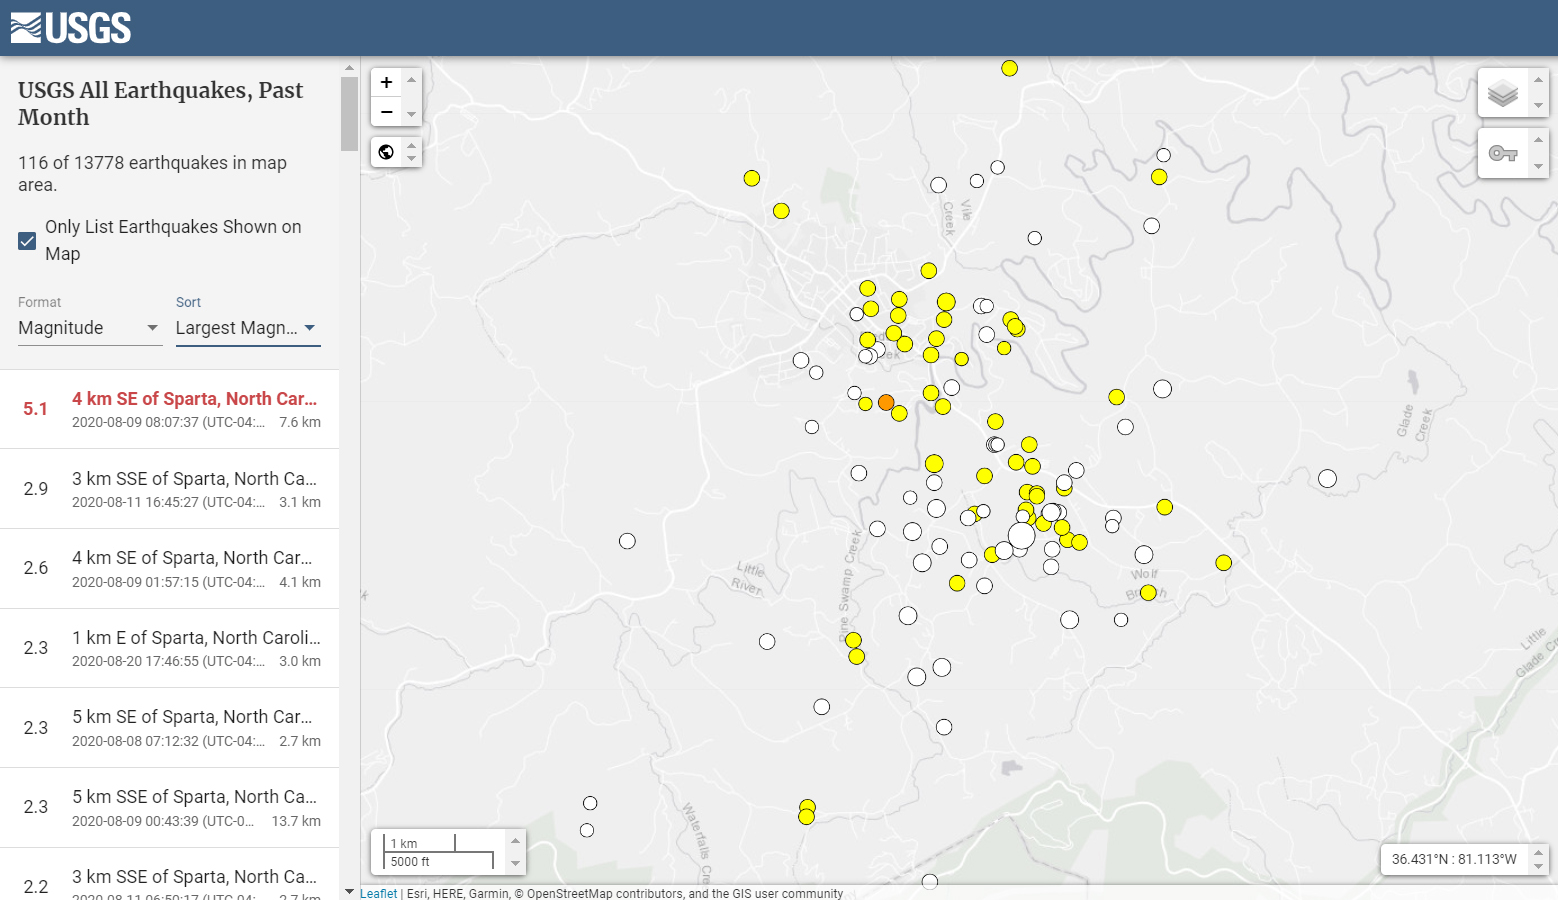
Task: Zoom out of the map
Action: [387, 112]
